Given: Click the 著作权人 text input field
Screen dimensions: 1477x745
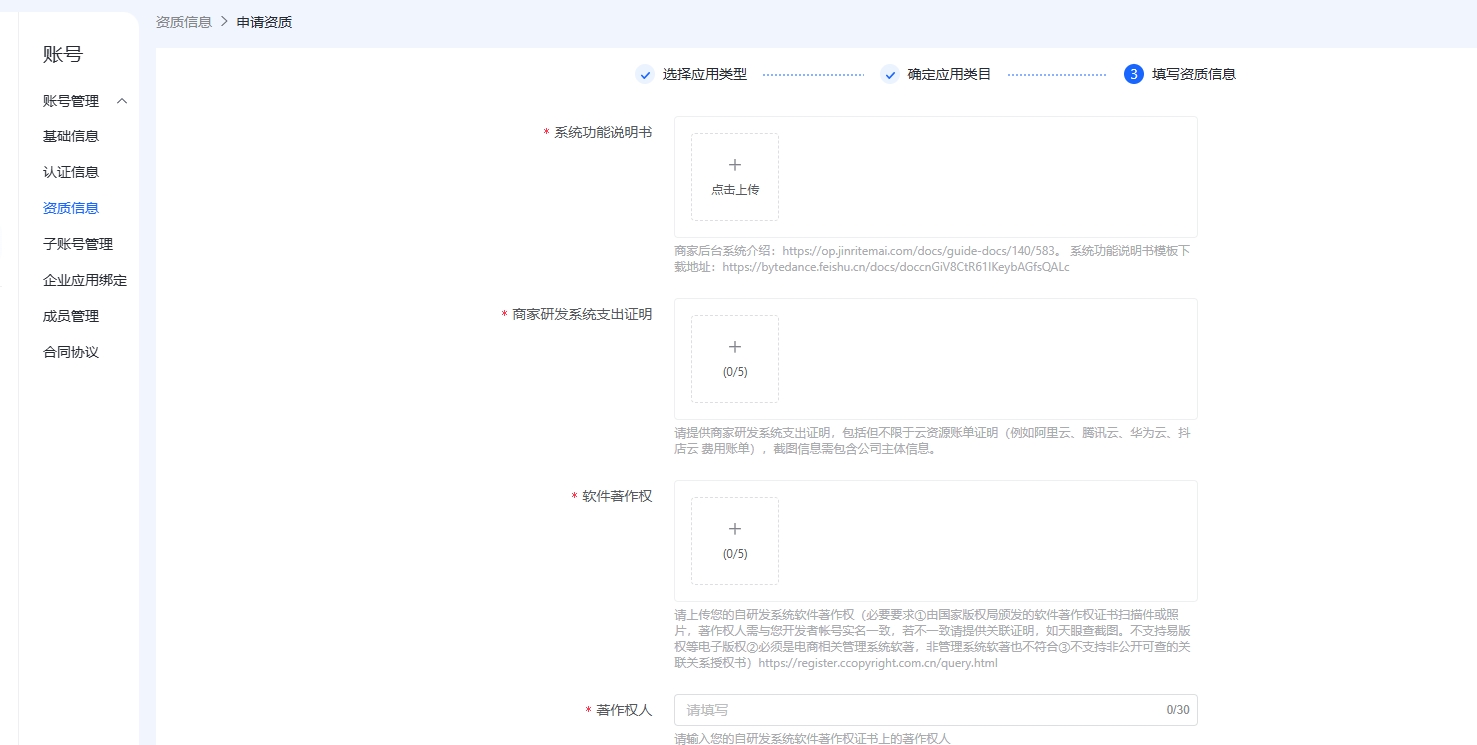Looking at the screenshot, I should [920, 710].
